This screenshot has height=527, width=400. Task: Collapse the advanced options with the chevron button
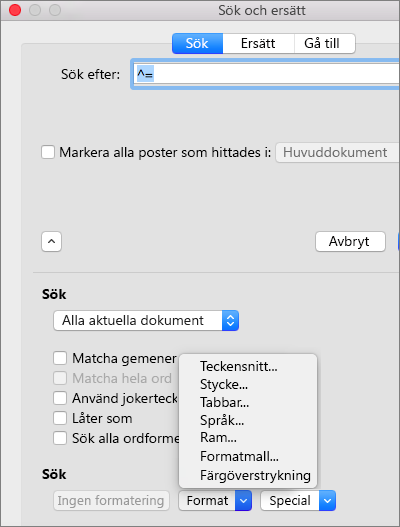51,241
